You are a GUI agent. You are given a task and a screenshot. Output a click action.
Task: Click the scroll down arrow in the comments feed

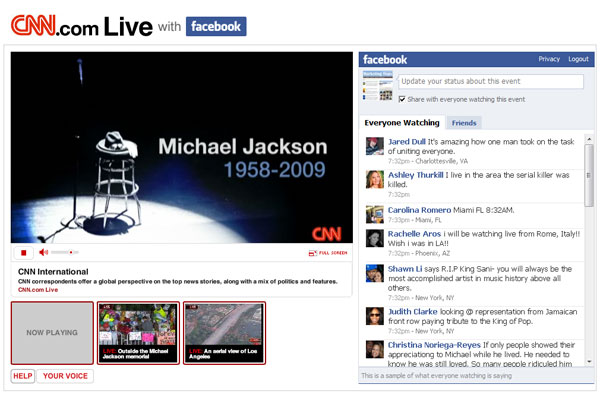point(589,361)
